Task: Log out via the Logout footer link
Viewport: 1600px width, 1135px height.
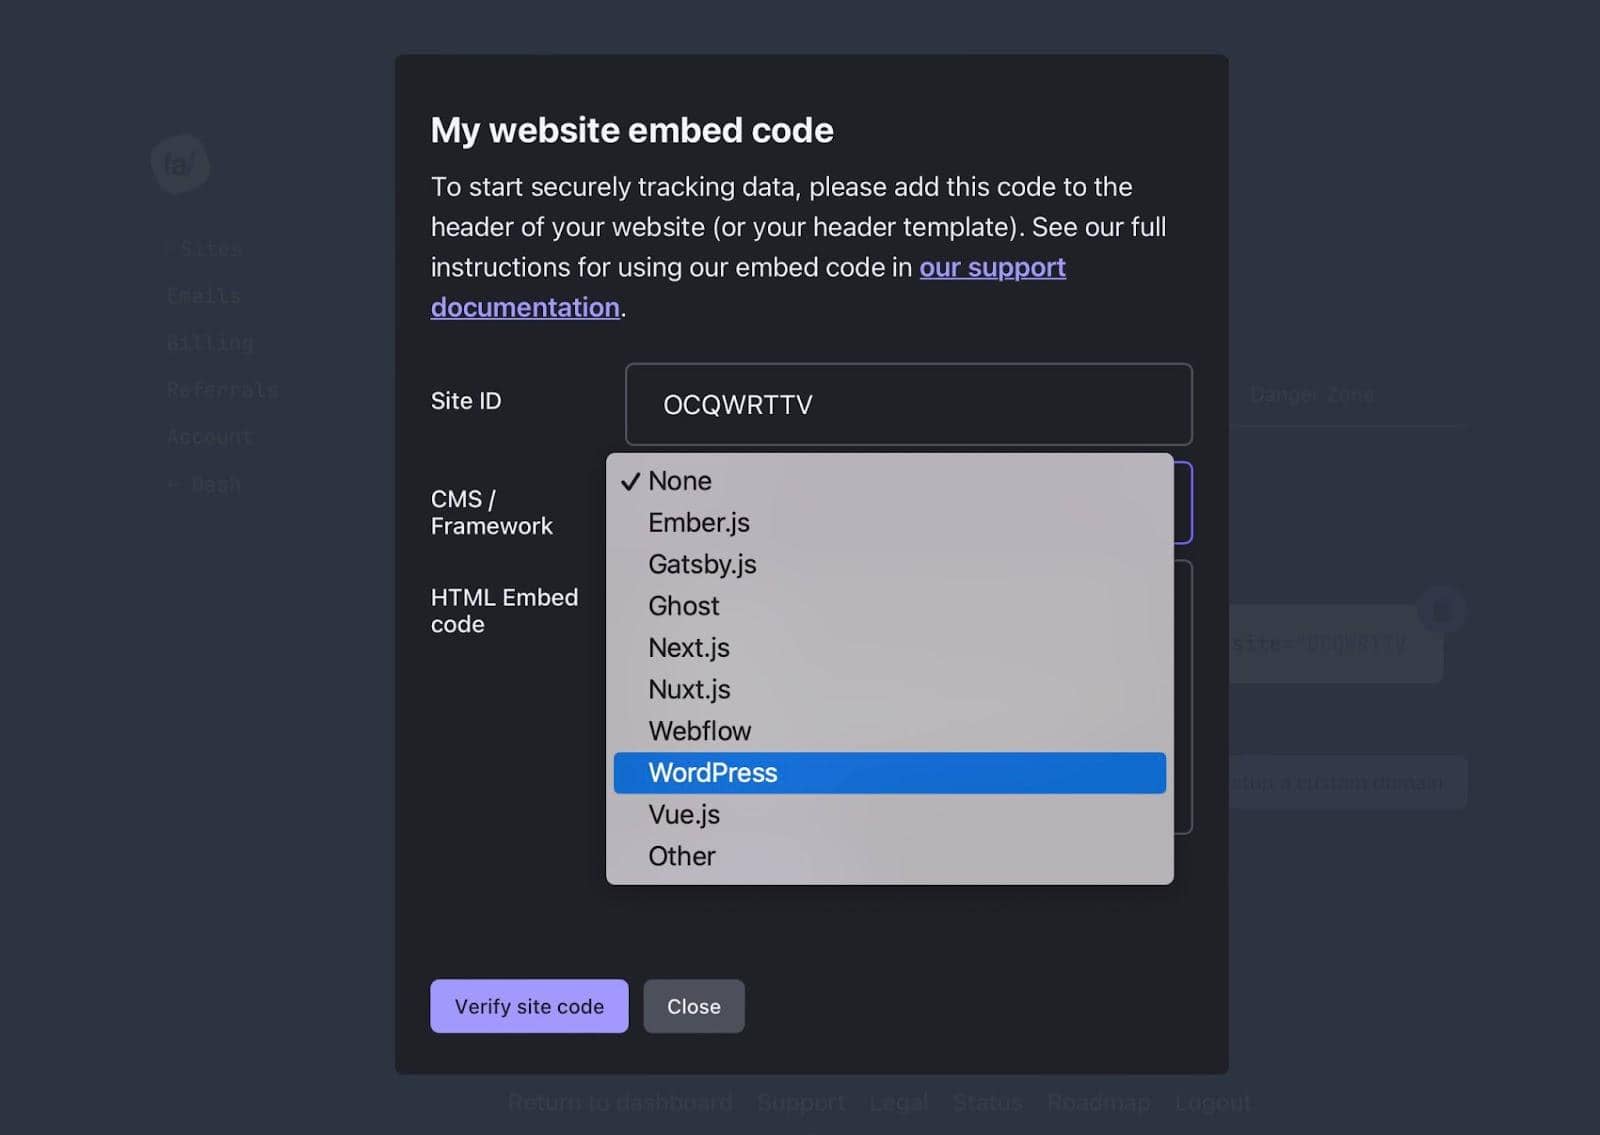Action: [1213, 1103]
